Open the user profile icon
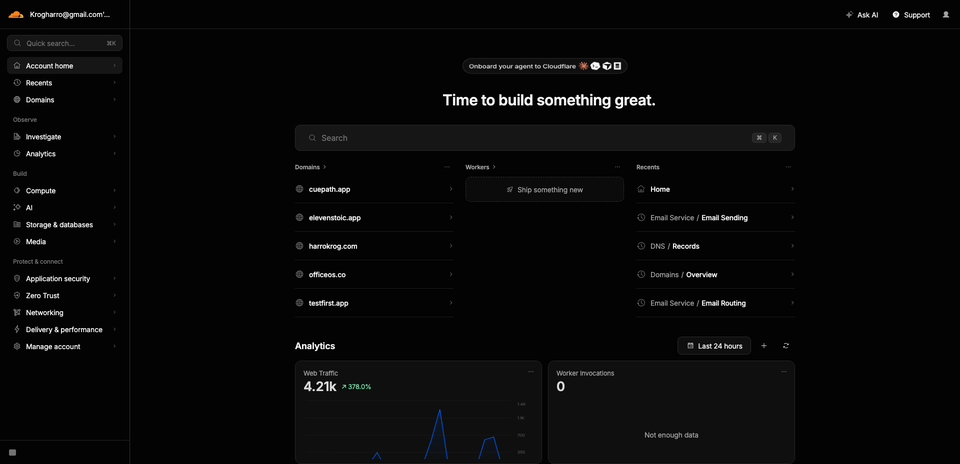Viewport: 960px width, 464px height. coord(946,15)
